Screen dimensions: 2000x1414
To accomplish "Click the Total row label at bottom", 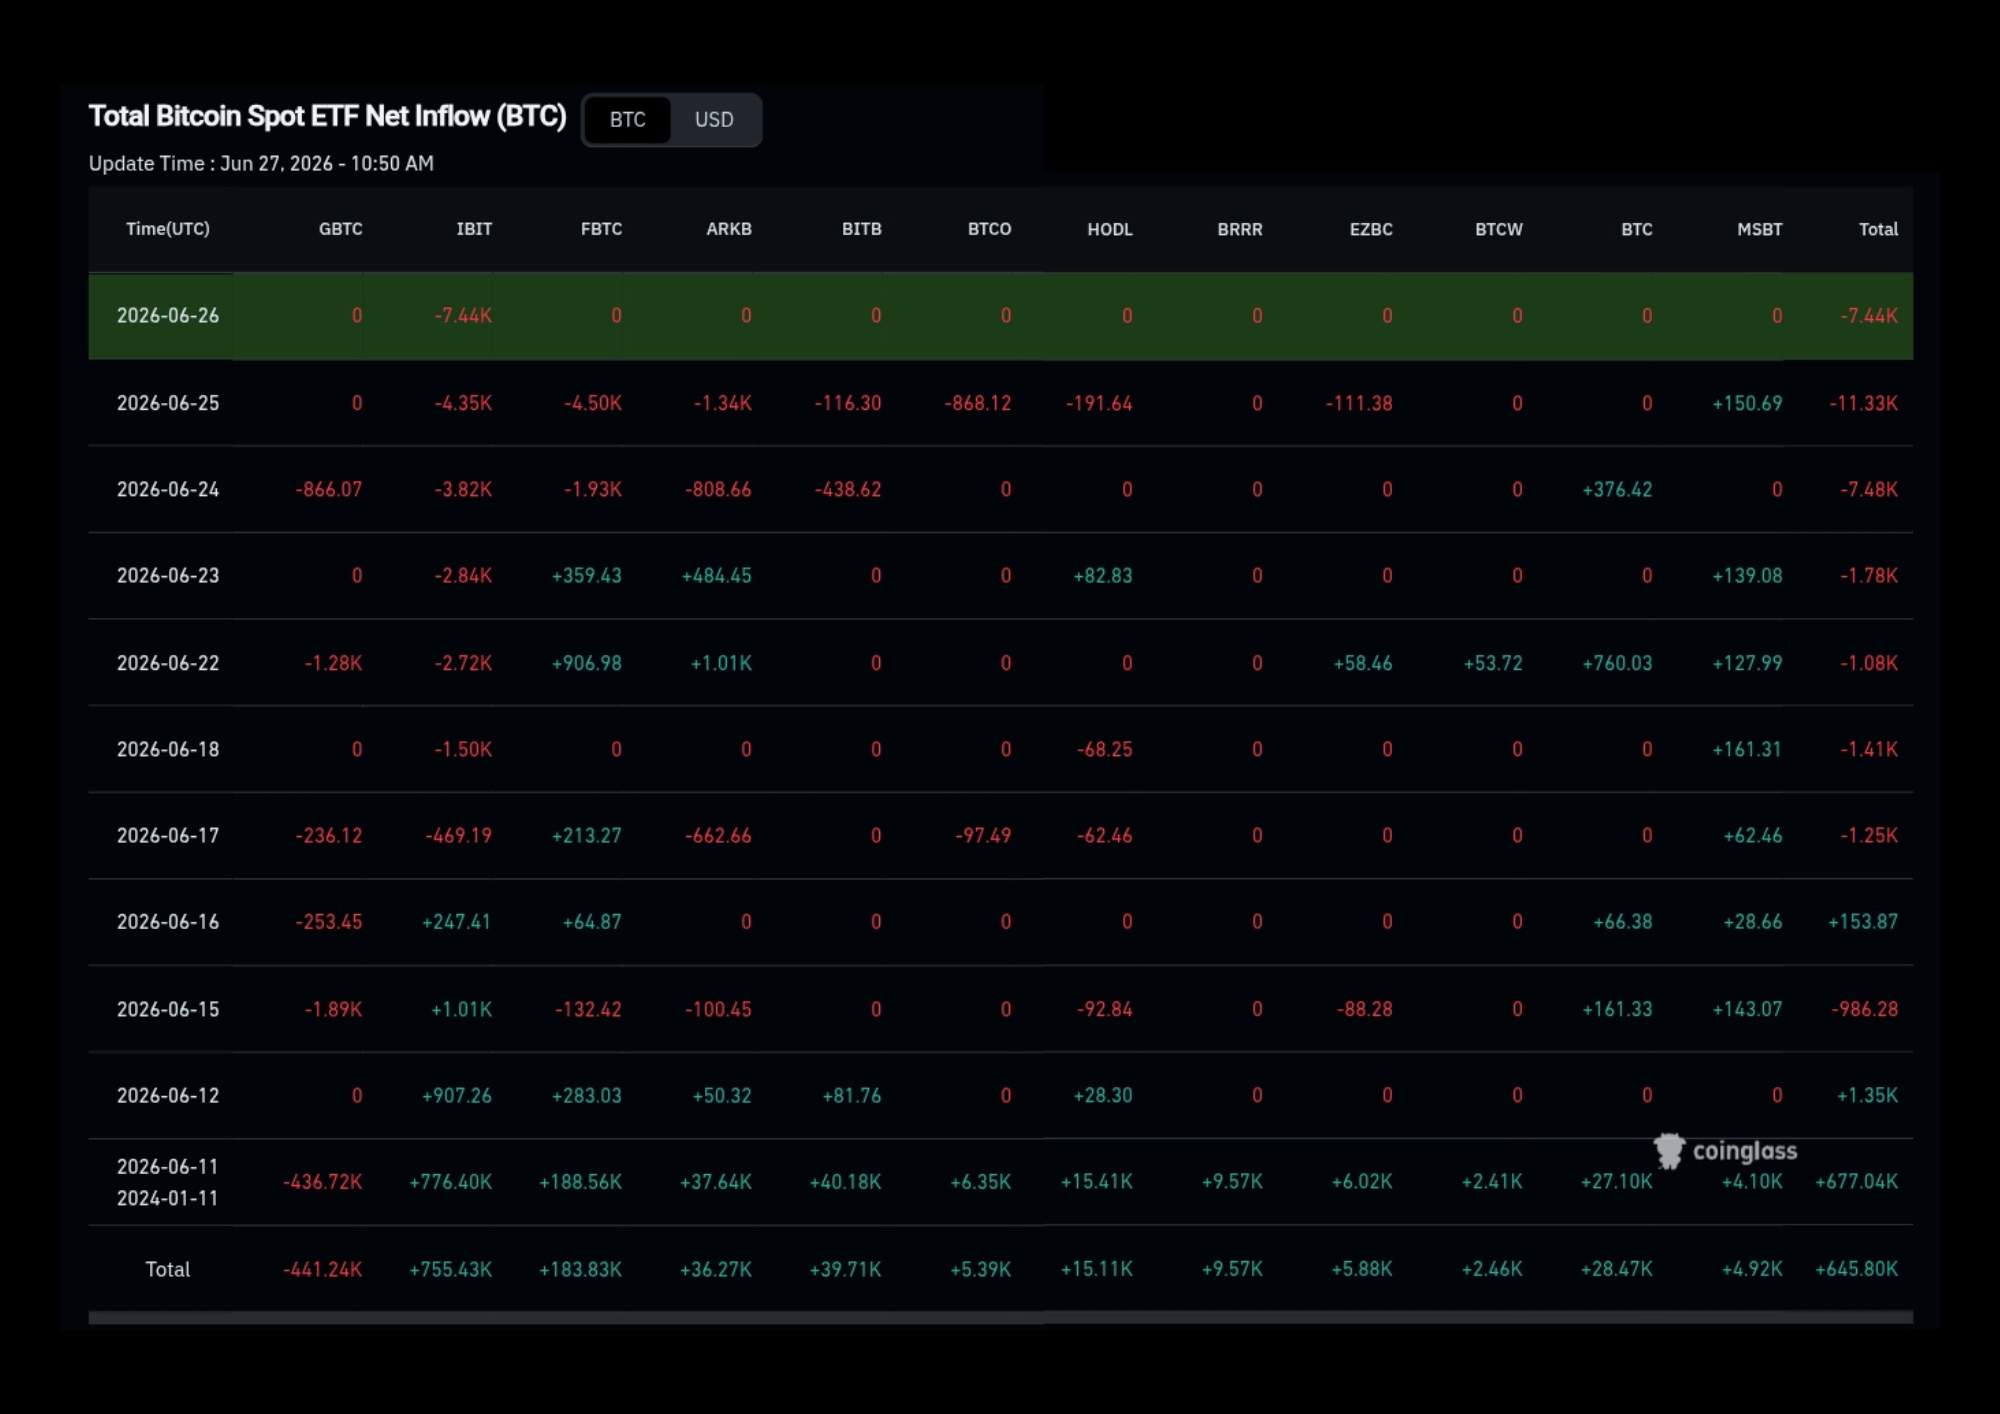I will point(168,1269).
